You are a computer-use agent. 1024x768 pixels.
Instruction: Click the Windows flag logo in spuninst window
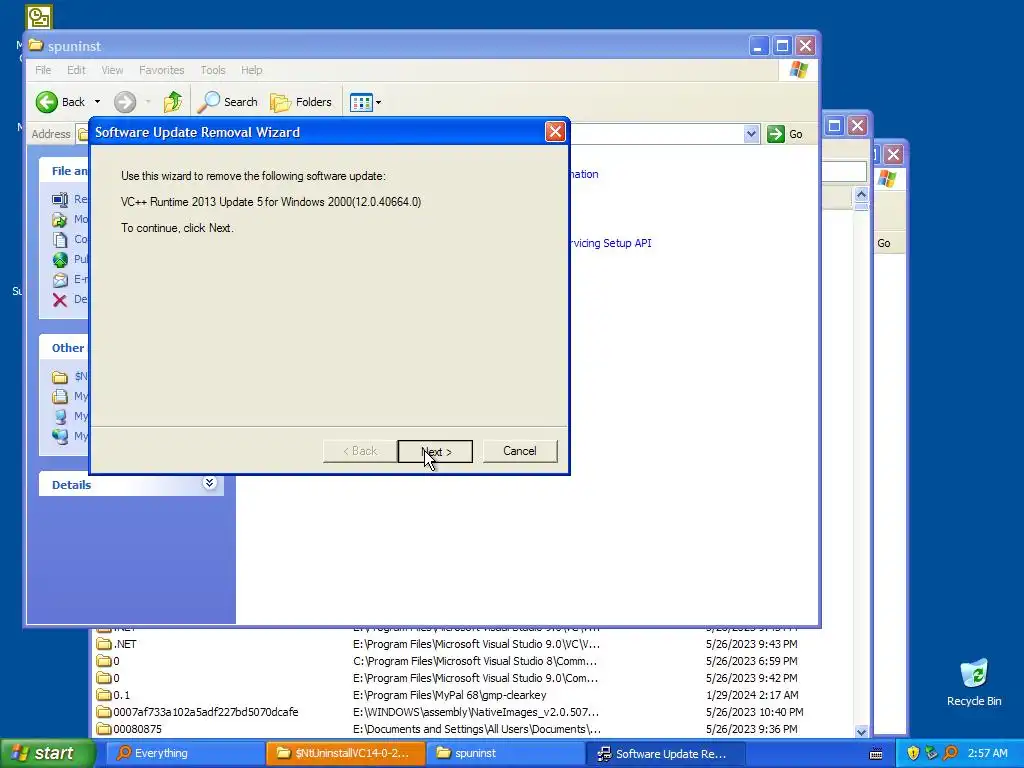tap(798, 70)
